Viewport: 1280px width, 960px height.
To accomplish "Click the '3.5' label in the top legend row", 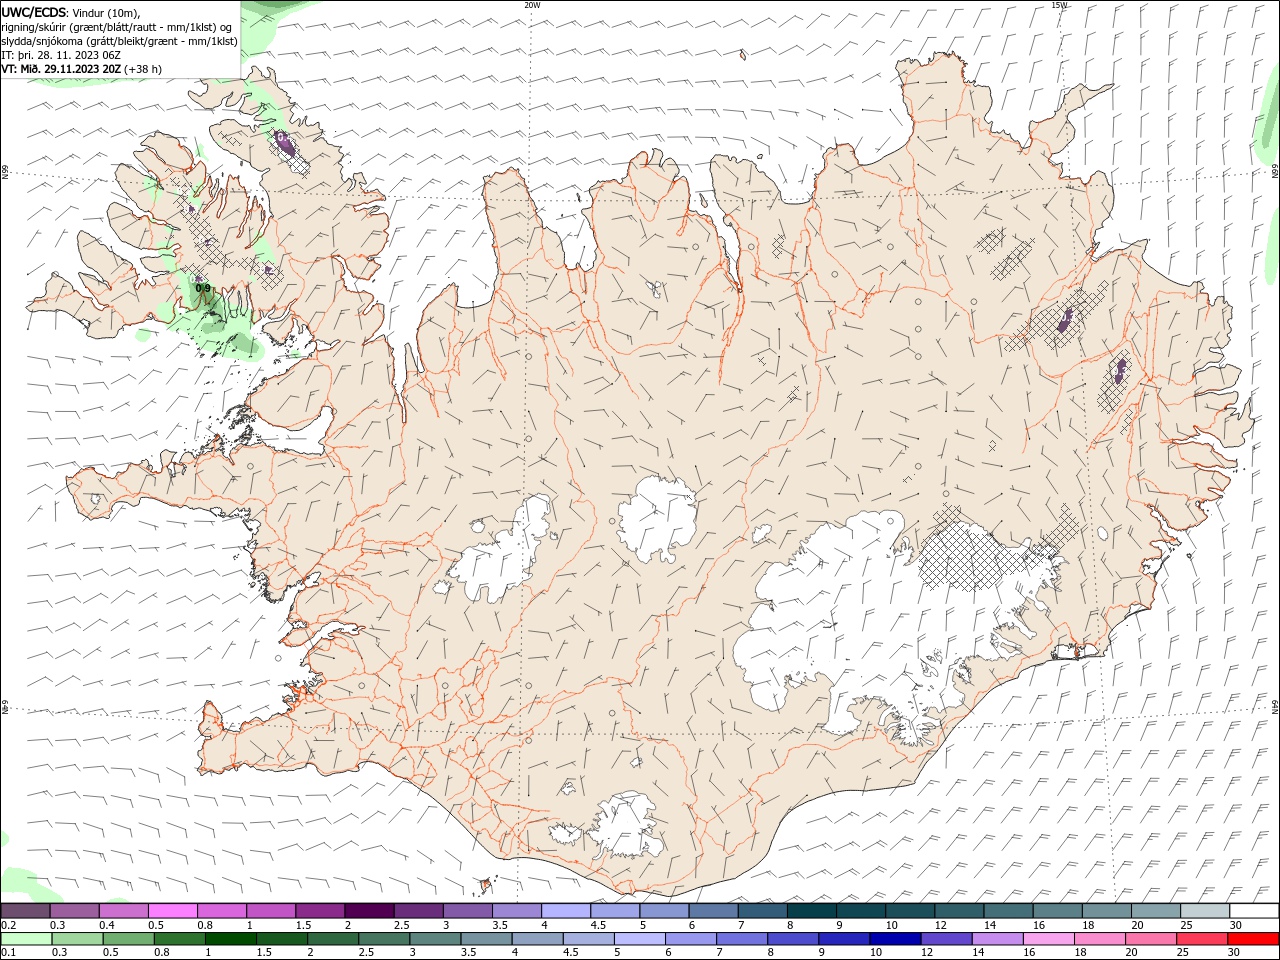I will (499, 925).
